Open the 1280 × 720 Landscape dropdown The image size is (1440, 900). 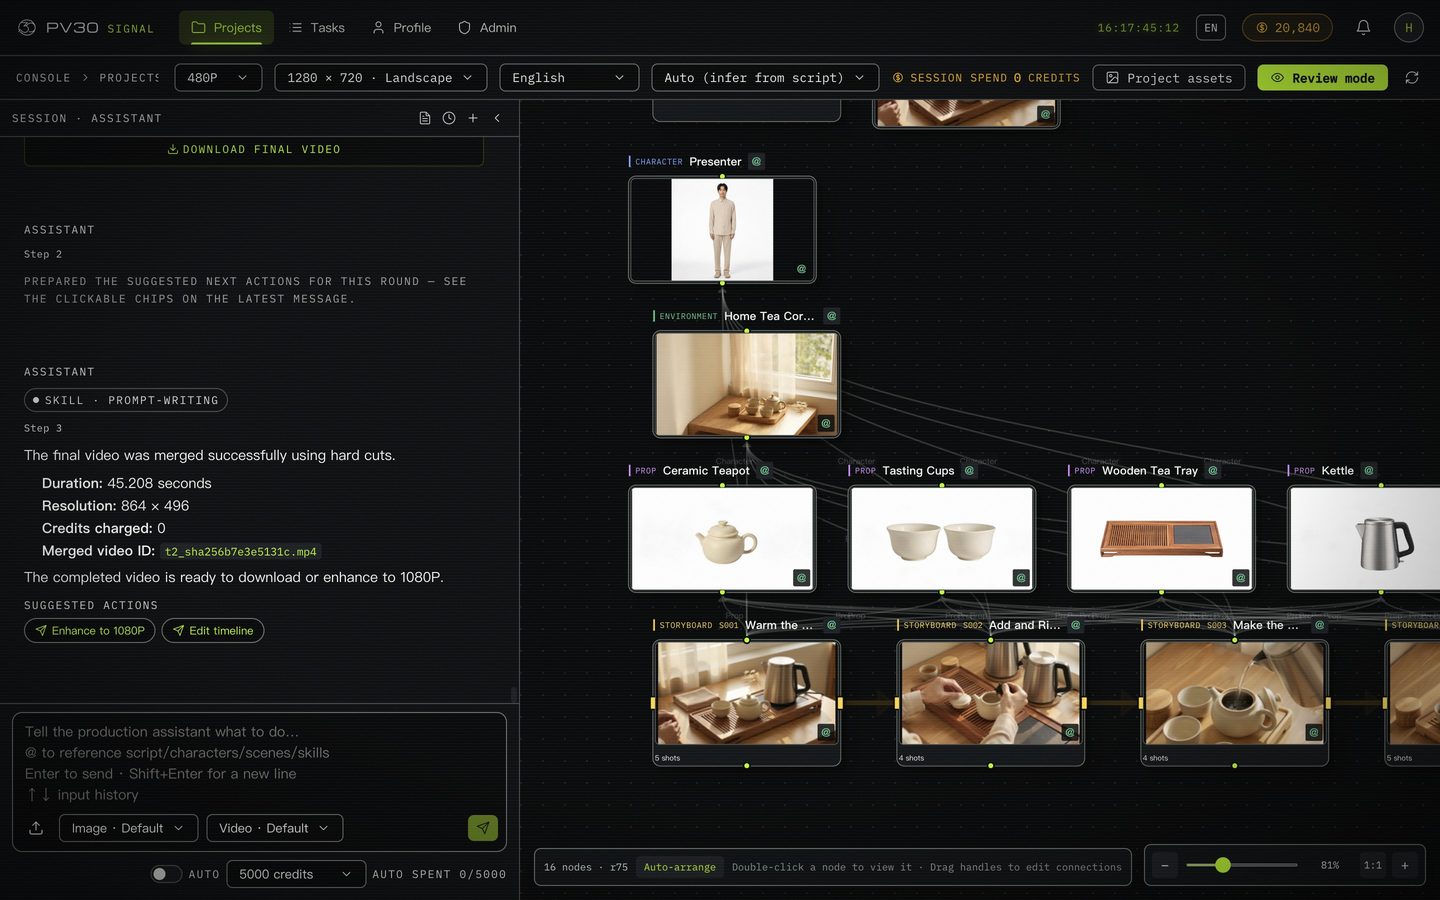(x=381, y=78)
